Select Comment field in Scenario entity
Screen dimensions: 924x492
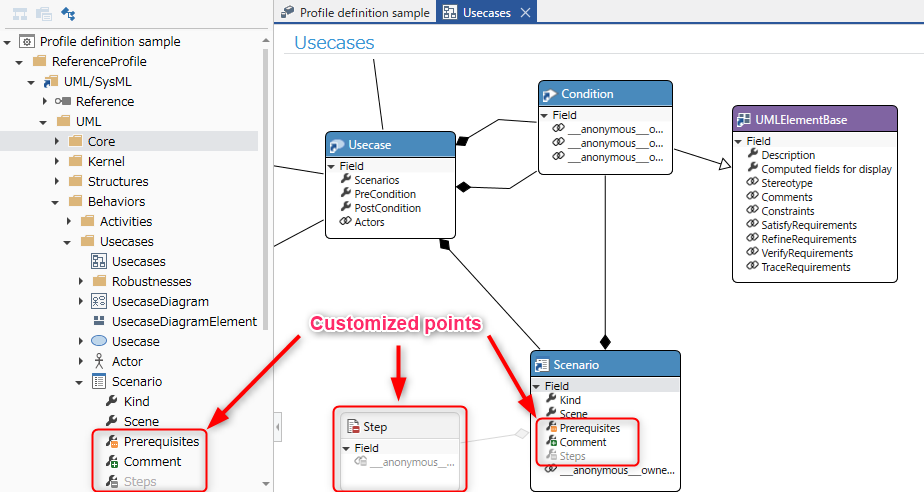[x=583, y=442]
